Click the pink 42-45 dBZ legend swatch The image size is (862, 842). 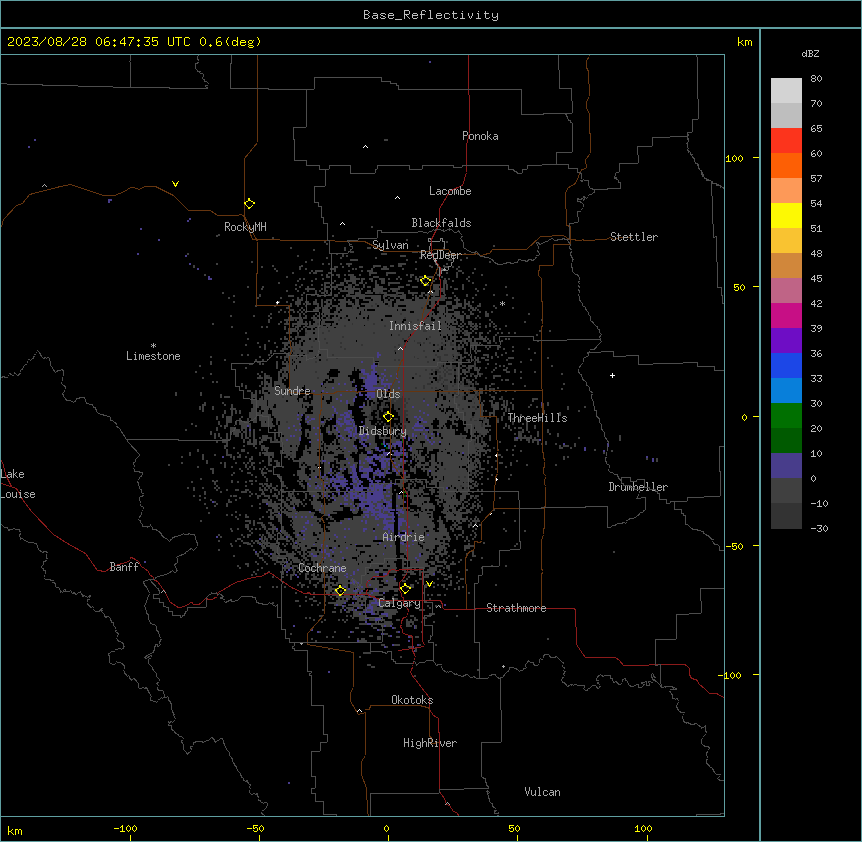click(786, 291)
